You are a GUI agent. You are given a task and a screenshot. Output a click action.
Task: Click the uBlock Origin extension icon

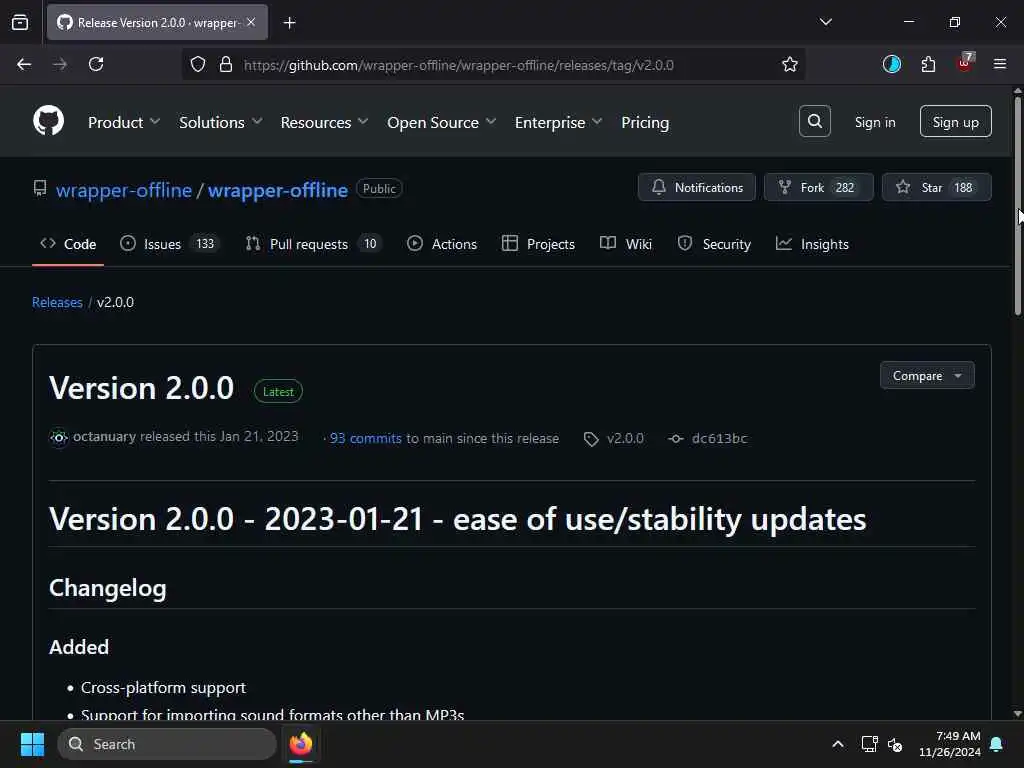coord(965,63)
